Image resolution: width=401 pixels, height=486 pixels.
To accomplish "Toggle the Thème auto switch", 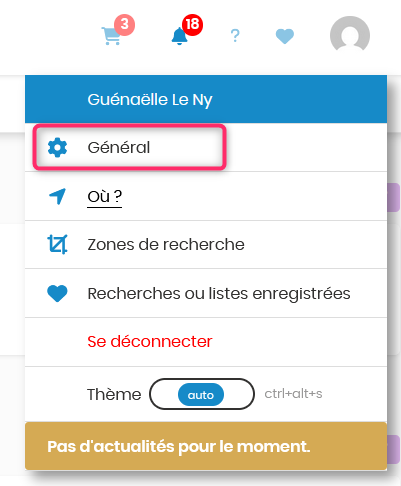I will click(x=202, y=394).
